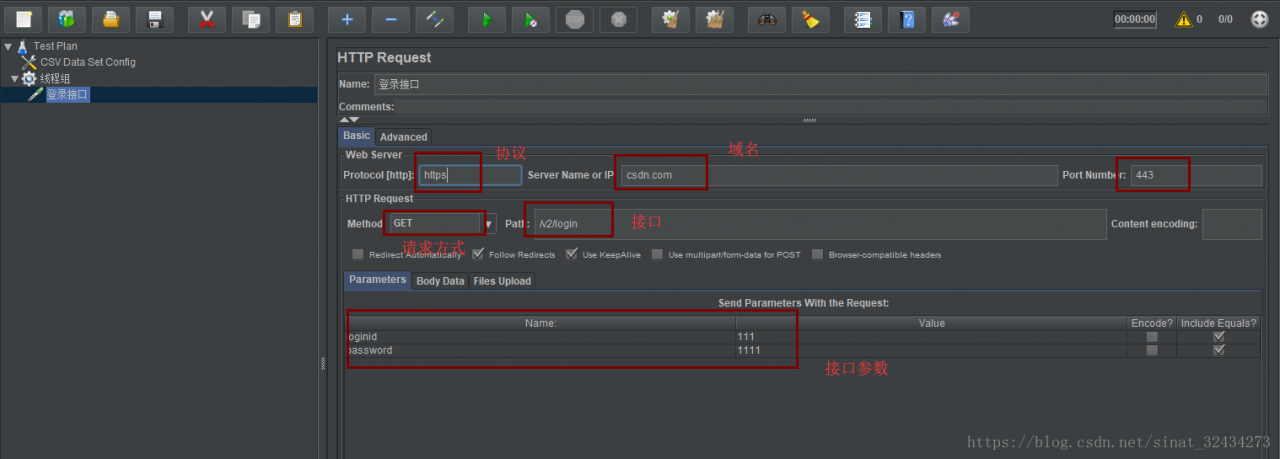This screenshot has height=459, width=1280.
Task: Open the Parameters tab
Action: [x=378, y=280]
